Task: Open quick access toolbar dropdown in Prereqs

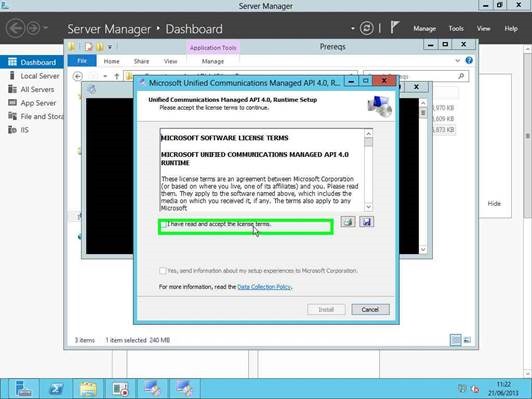Action: point(110,47)
